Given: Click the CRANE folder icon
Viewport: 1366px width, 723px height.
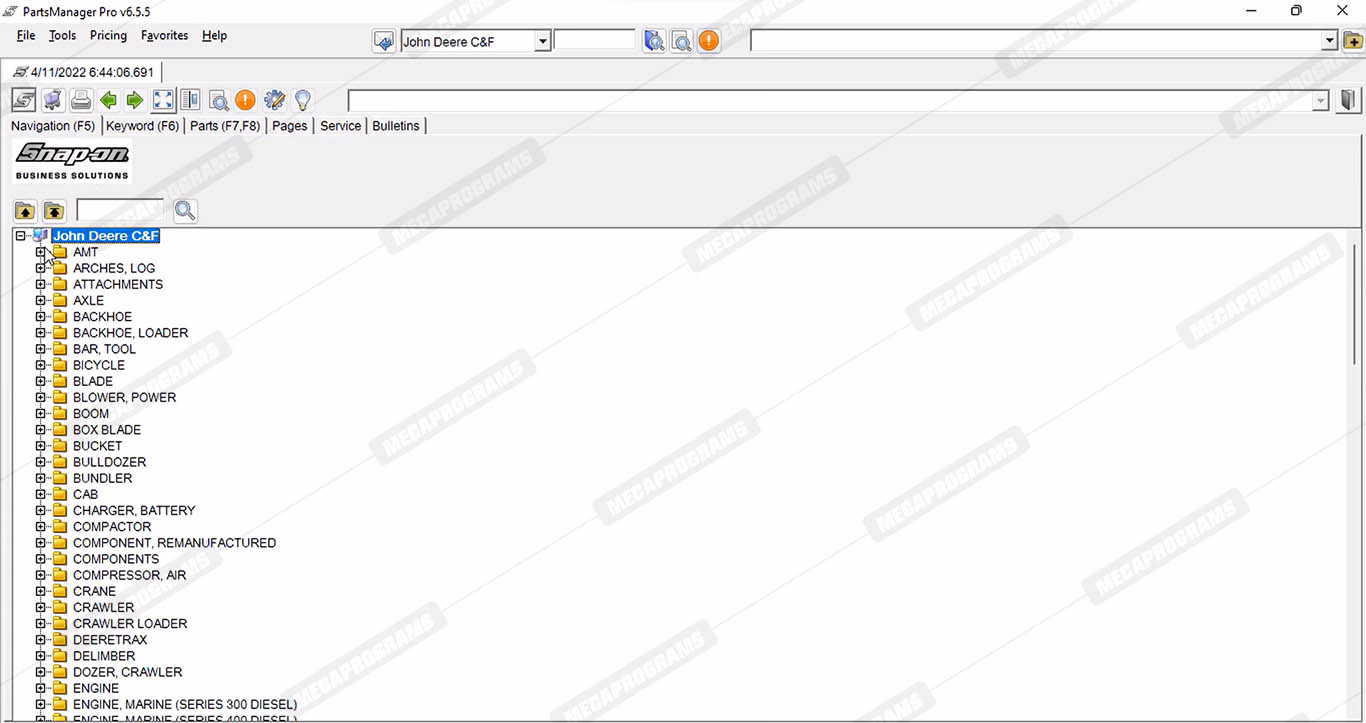Looking at the screenshot, I should tap(60, 591).
